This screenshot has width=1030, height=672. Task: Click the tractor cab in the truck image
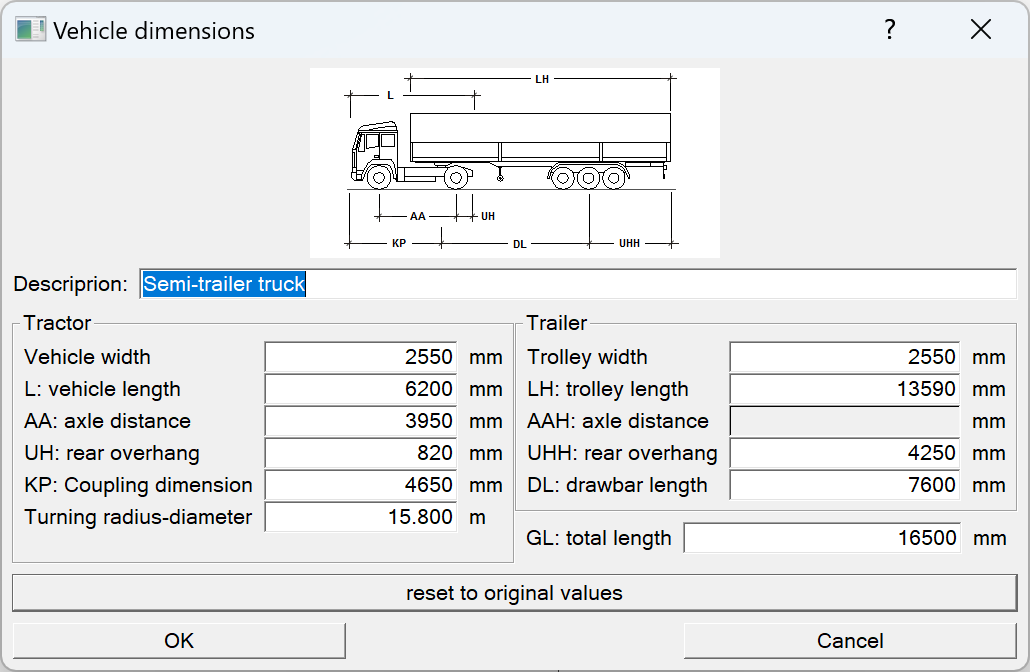coord(375,150)
